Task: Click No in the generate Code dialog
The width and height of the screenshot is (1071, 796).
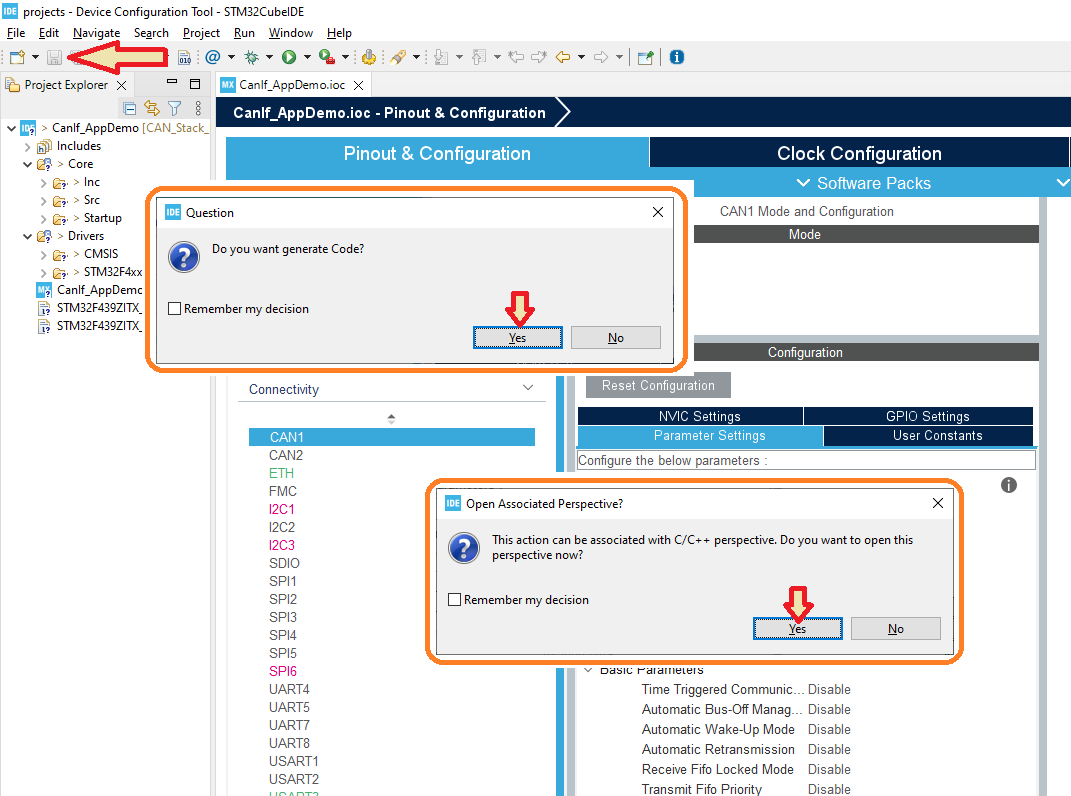Action: tap(616, 338)
